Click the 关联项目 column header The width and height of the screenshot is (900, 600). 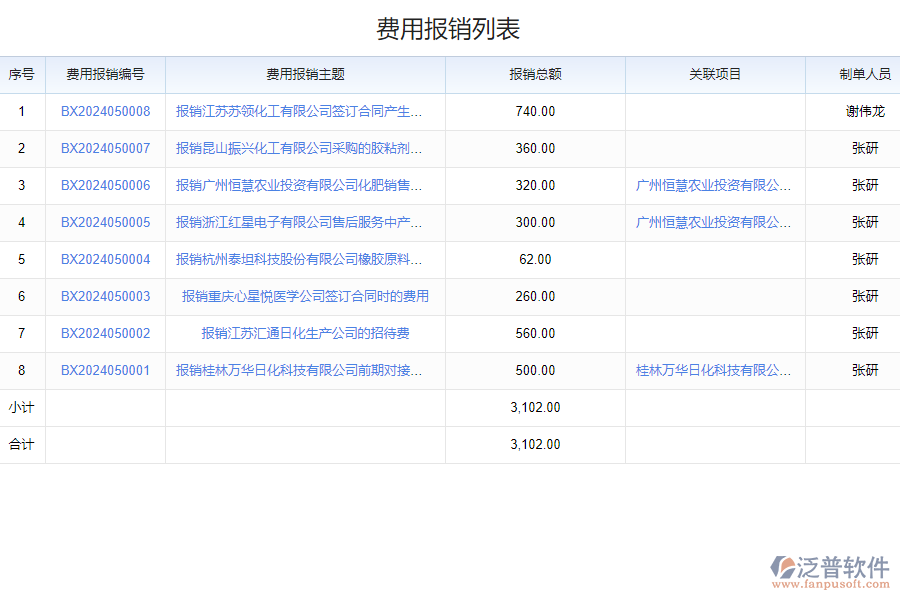pos(713,74)
